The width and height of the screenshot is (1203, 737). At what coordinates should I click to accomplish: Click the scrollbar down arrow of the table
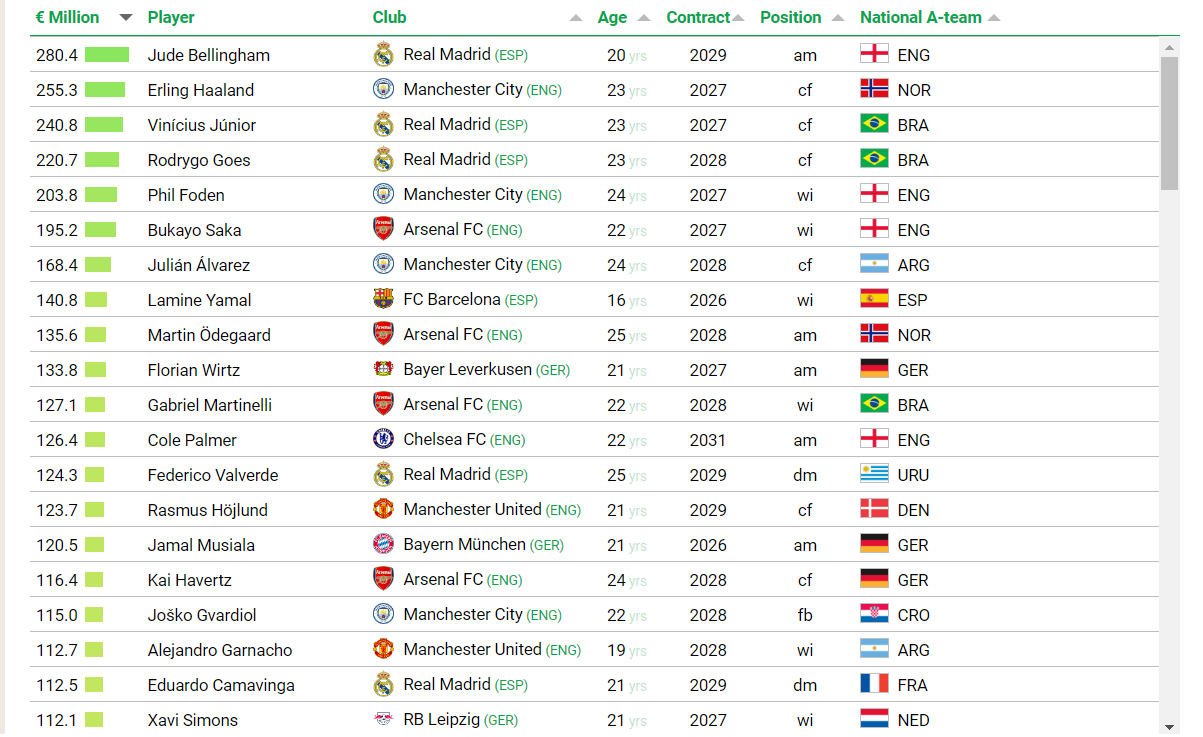(1169, 726)
